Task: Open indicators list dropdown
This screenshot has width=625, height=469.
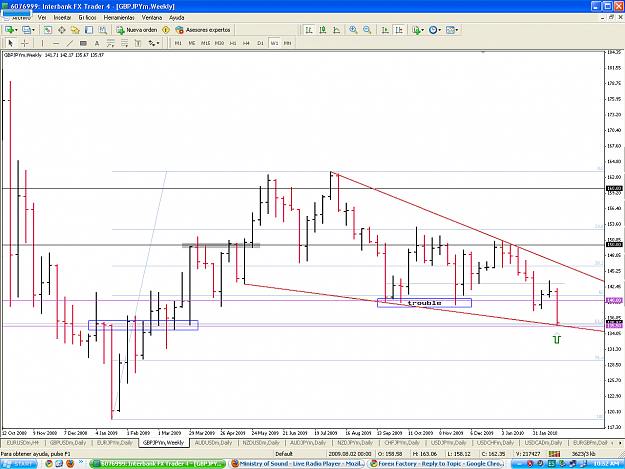Action: click(418, 30)
